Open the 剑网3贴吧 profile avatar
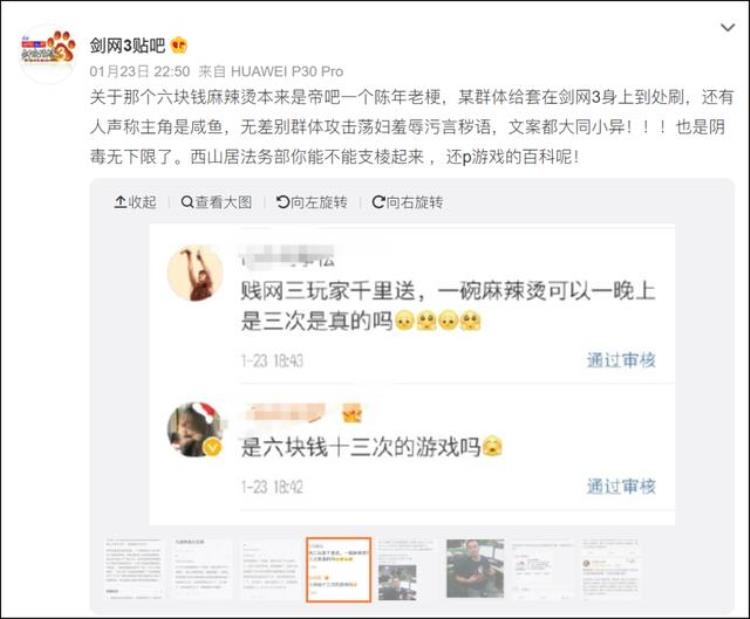Image resolution: width=750 pixels, height=619 pixels. coord(48,53)
